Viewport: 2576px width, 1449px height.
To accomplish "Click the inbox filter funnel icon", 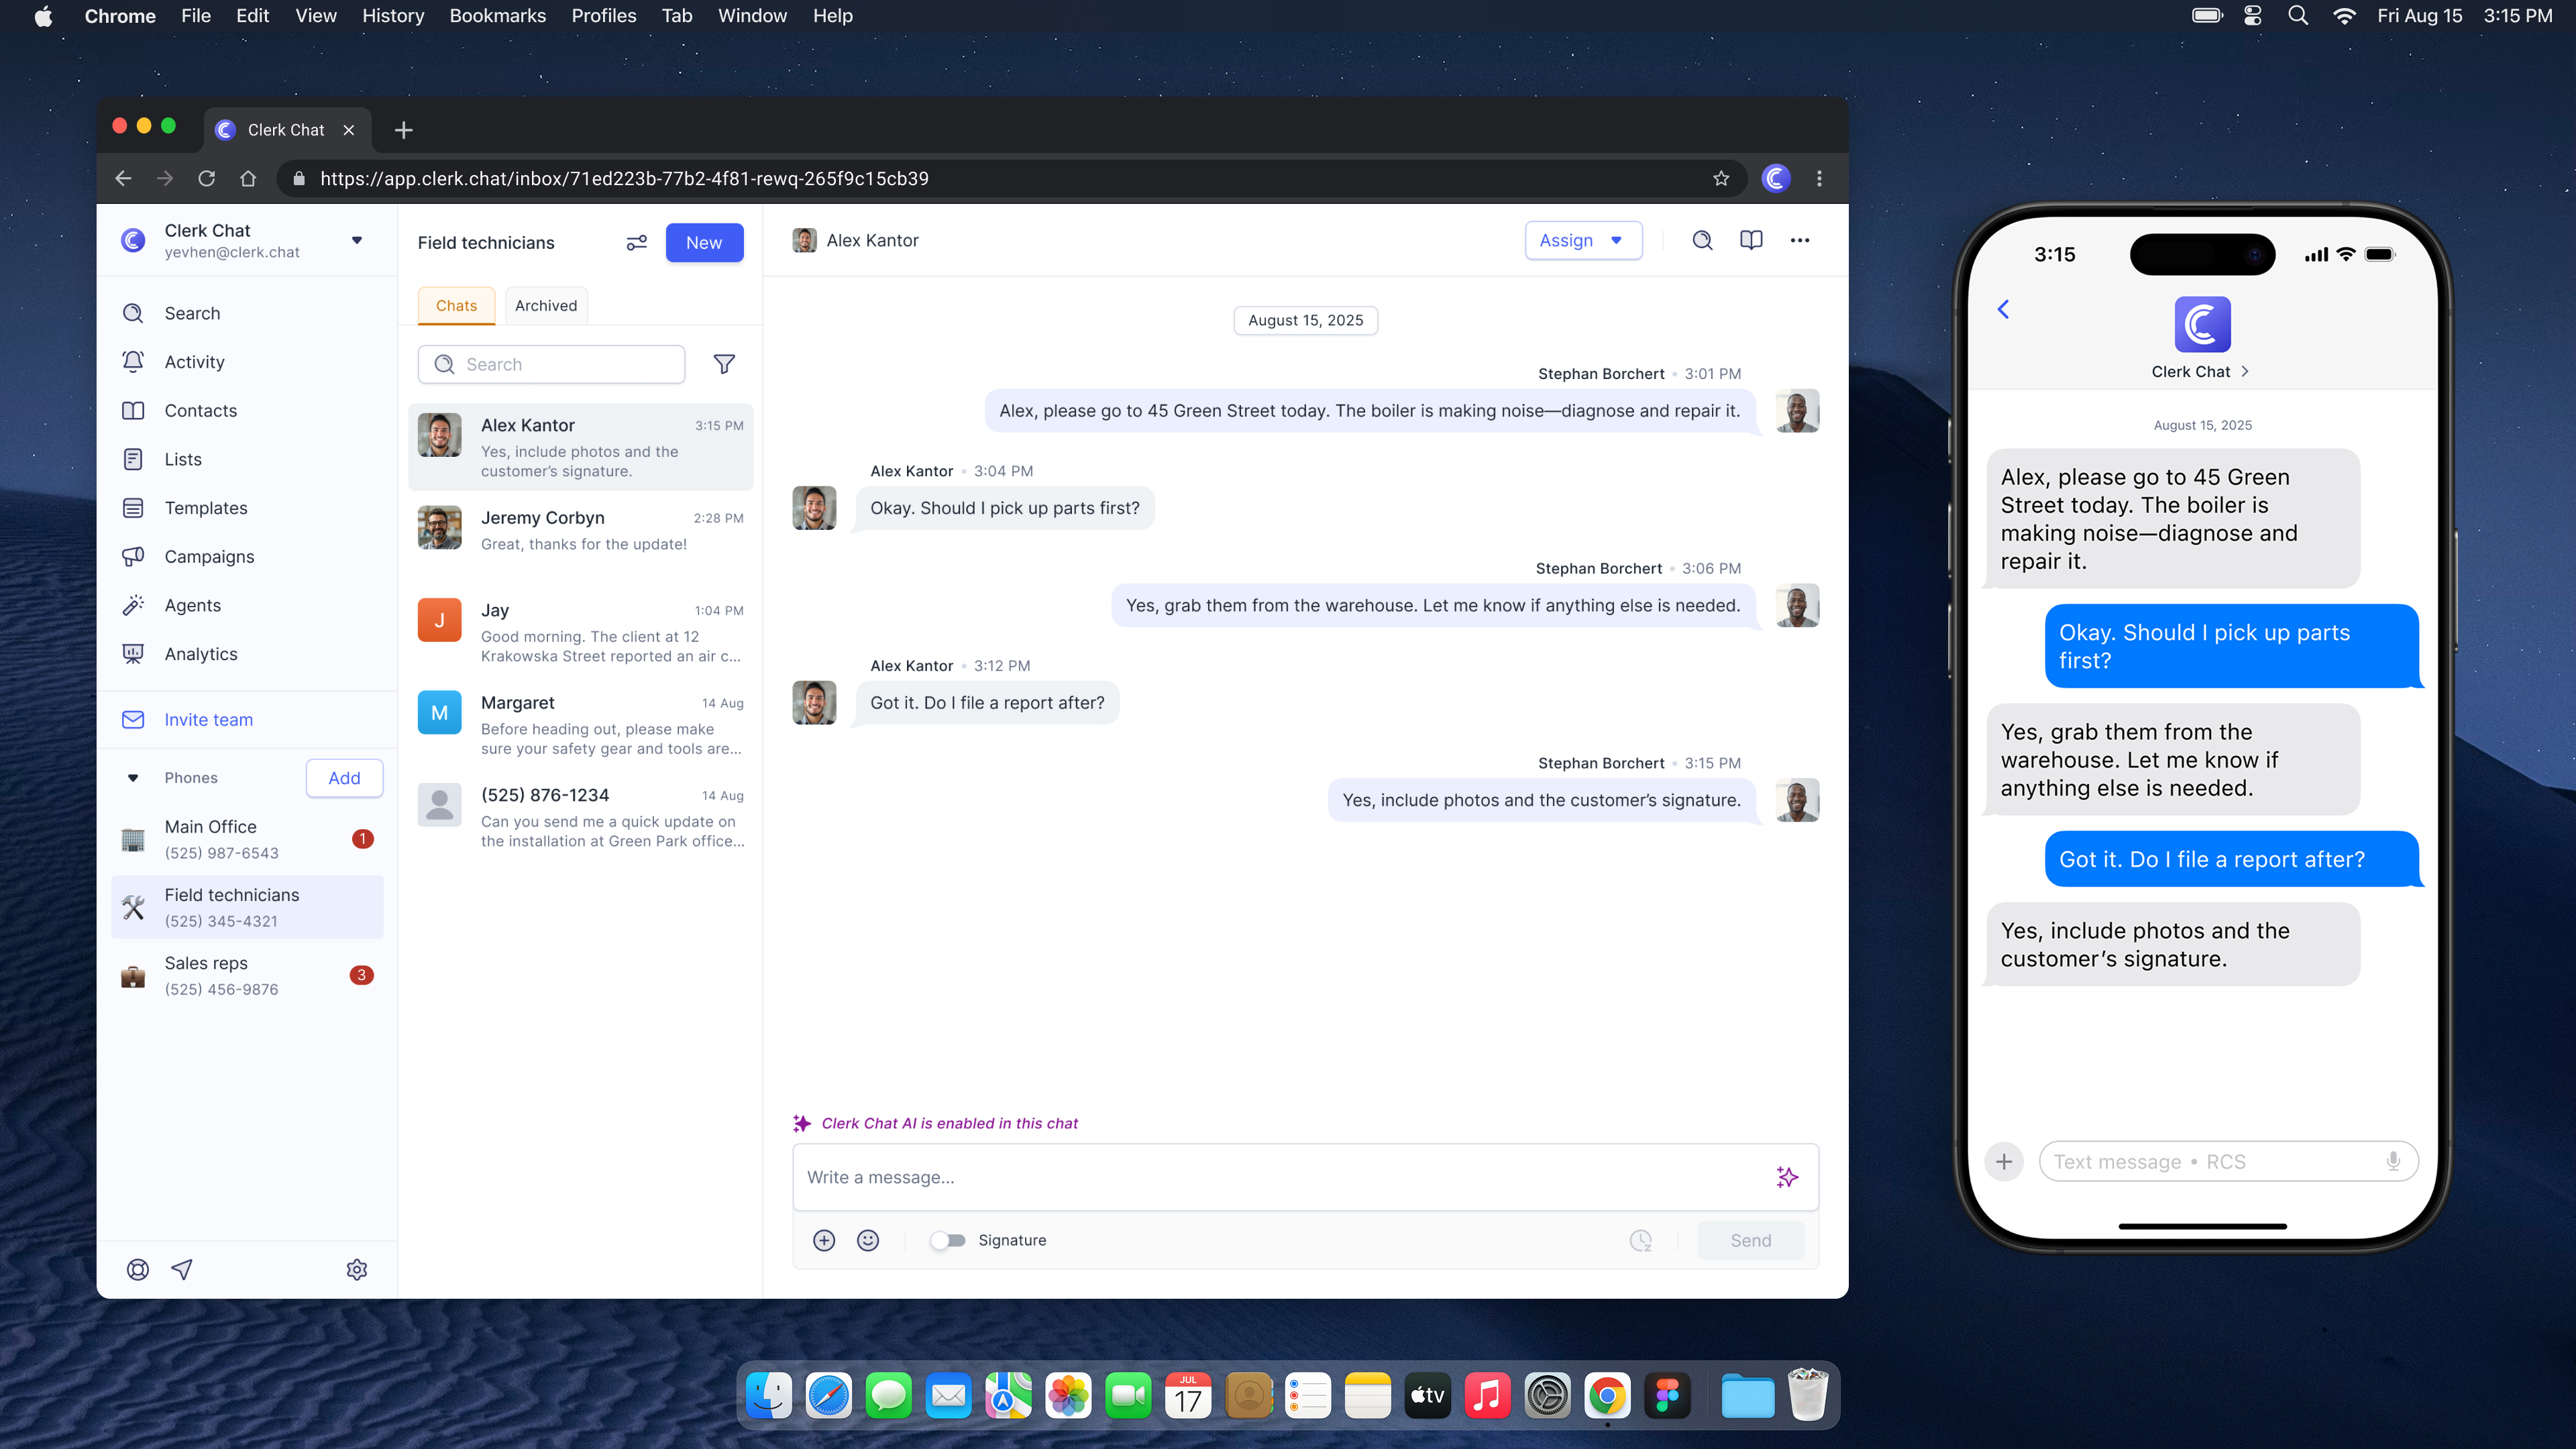I will 724,364.
